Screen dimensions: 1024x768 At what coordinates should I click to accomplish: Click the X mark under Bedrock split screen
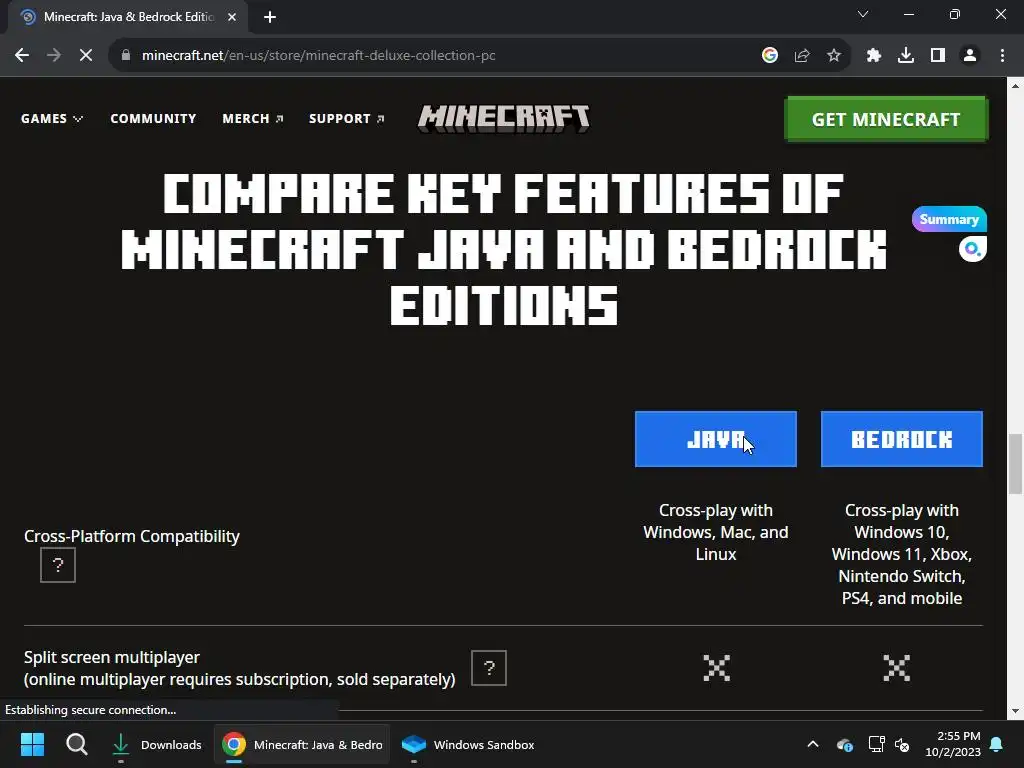(897, 668)
